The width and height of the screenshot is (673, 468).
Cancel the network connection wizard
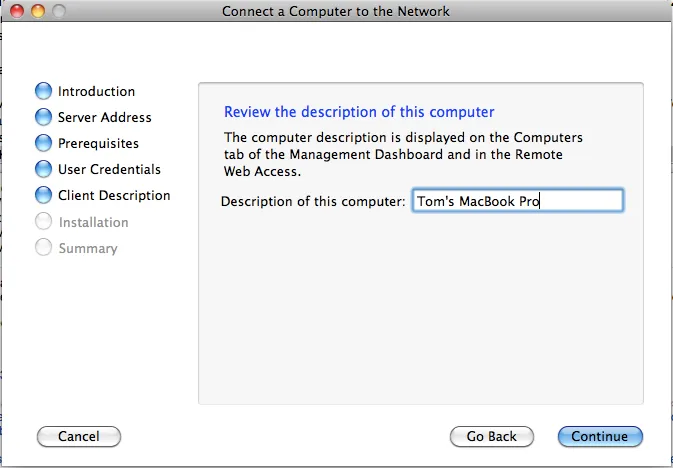tap(79, 436)
